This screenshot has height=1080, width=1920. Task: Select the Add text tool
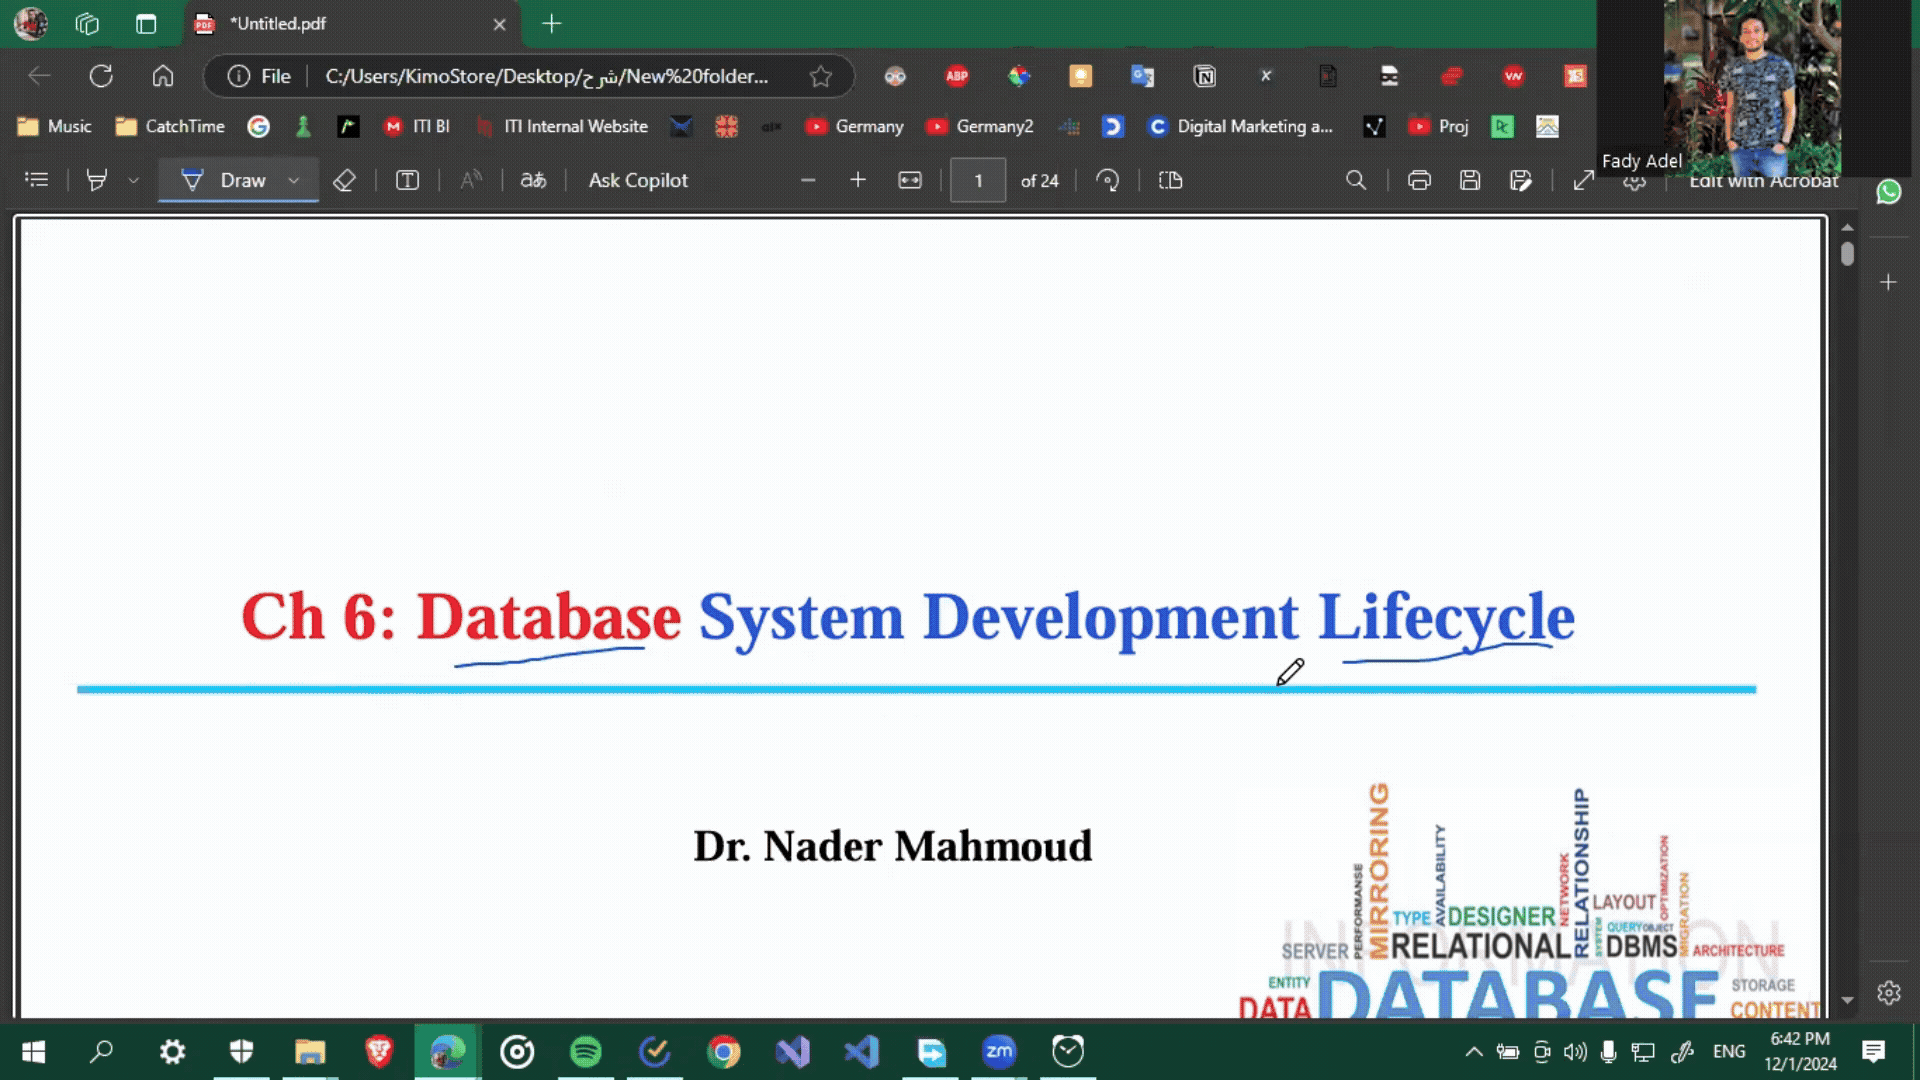(x=407, y=180)
